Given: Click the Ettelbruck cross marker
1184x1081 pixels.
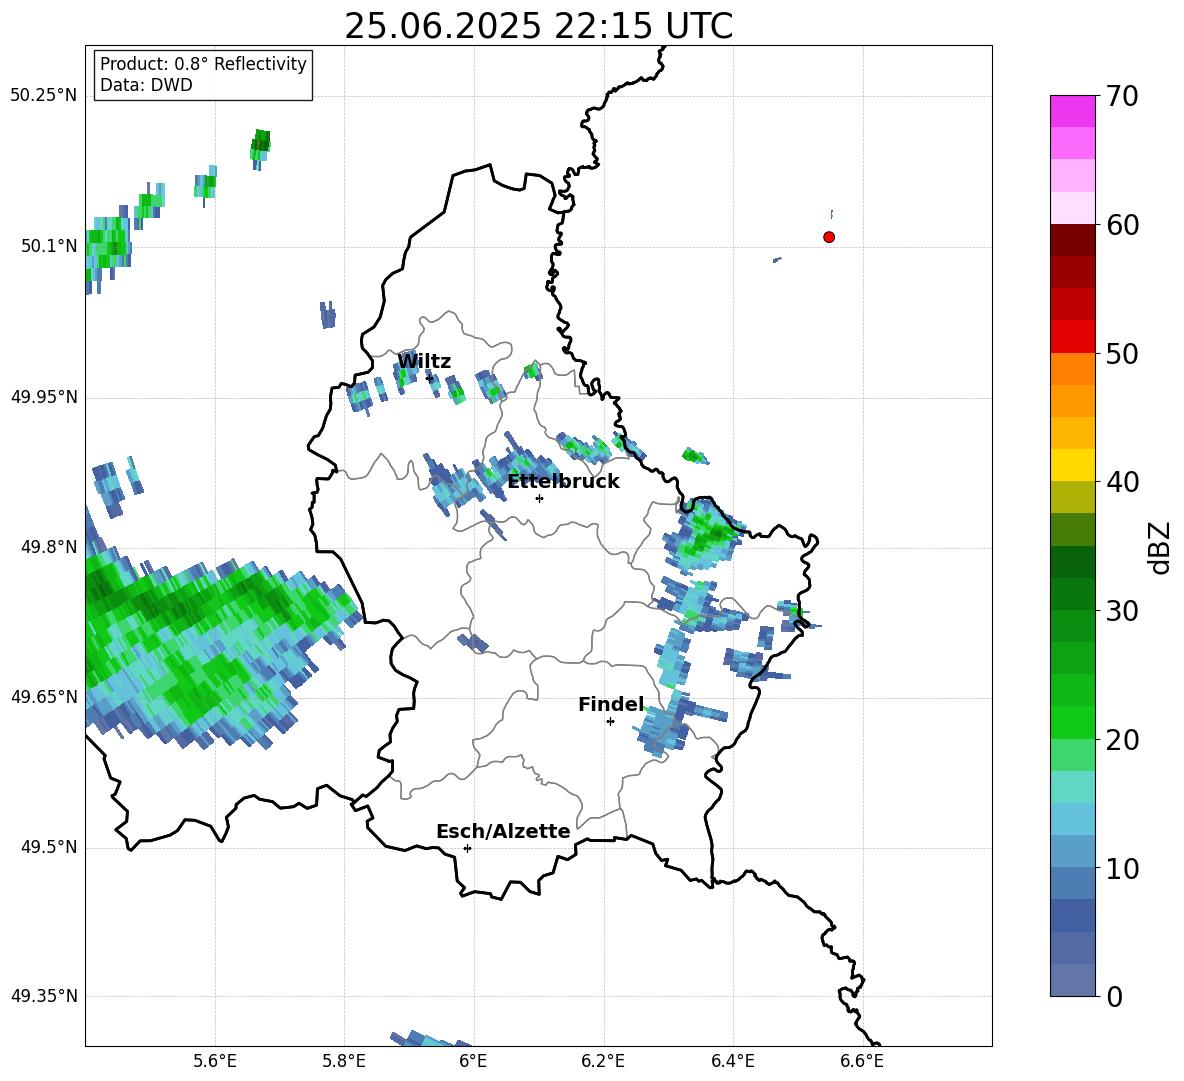Looking at the screenshot, I should (539, 498).
